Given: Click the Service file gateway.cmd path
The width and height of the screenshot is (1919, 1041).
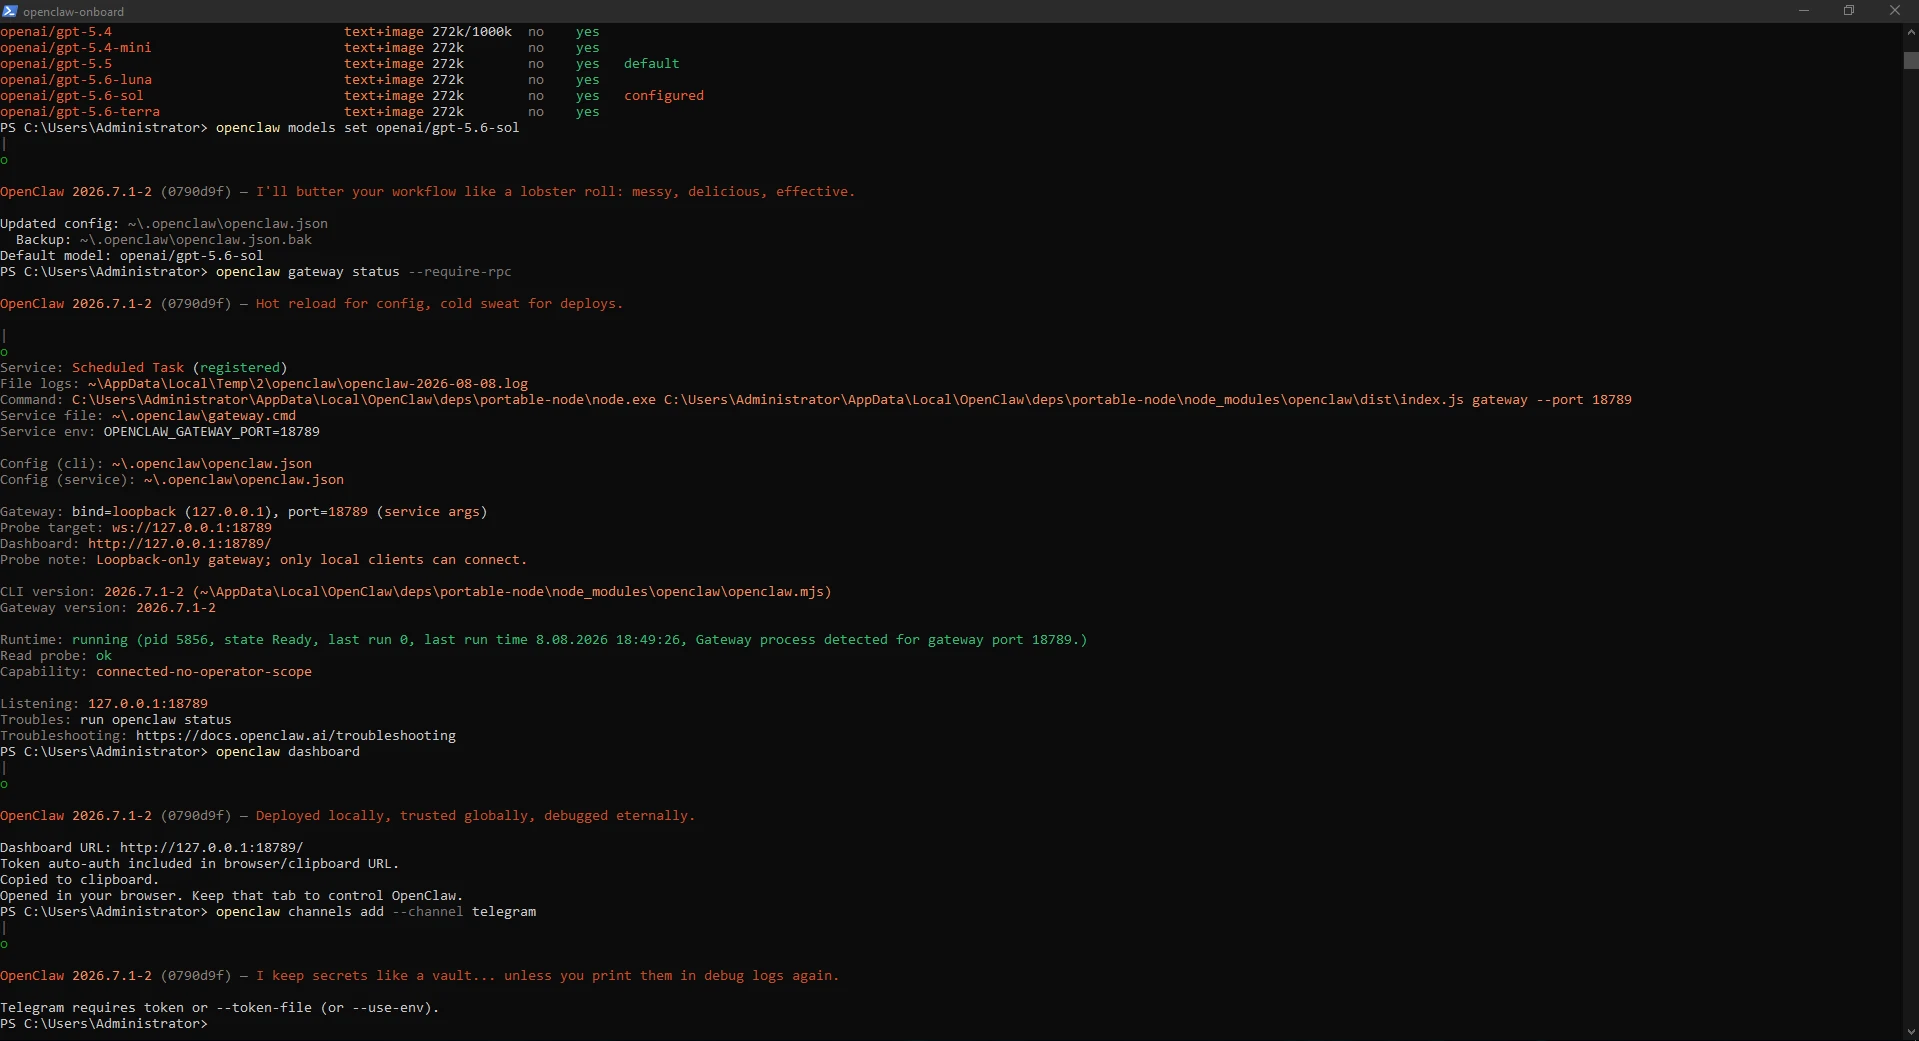Looking at the screenshot, I should [x=204, y=416].
